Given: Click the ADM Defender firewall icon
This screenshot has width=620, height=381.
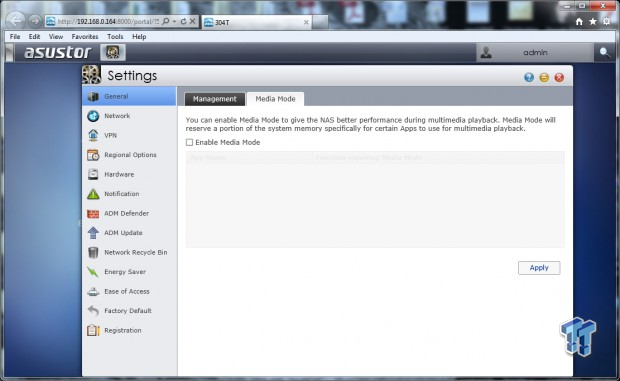Looking at the screenshot, I should 93,213.
